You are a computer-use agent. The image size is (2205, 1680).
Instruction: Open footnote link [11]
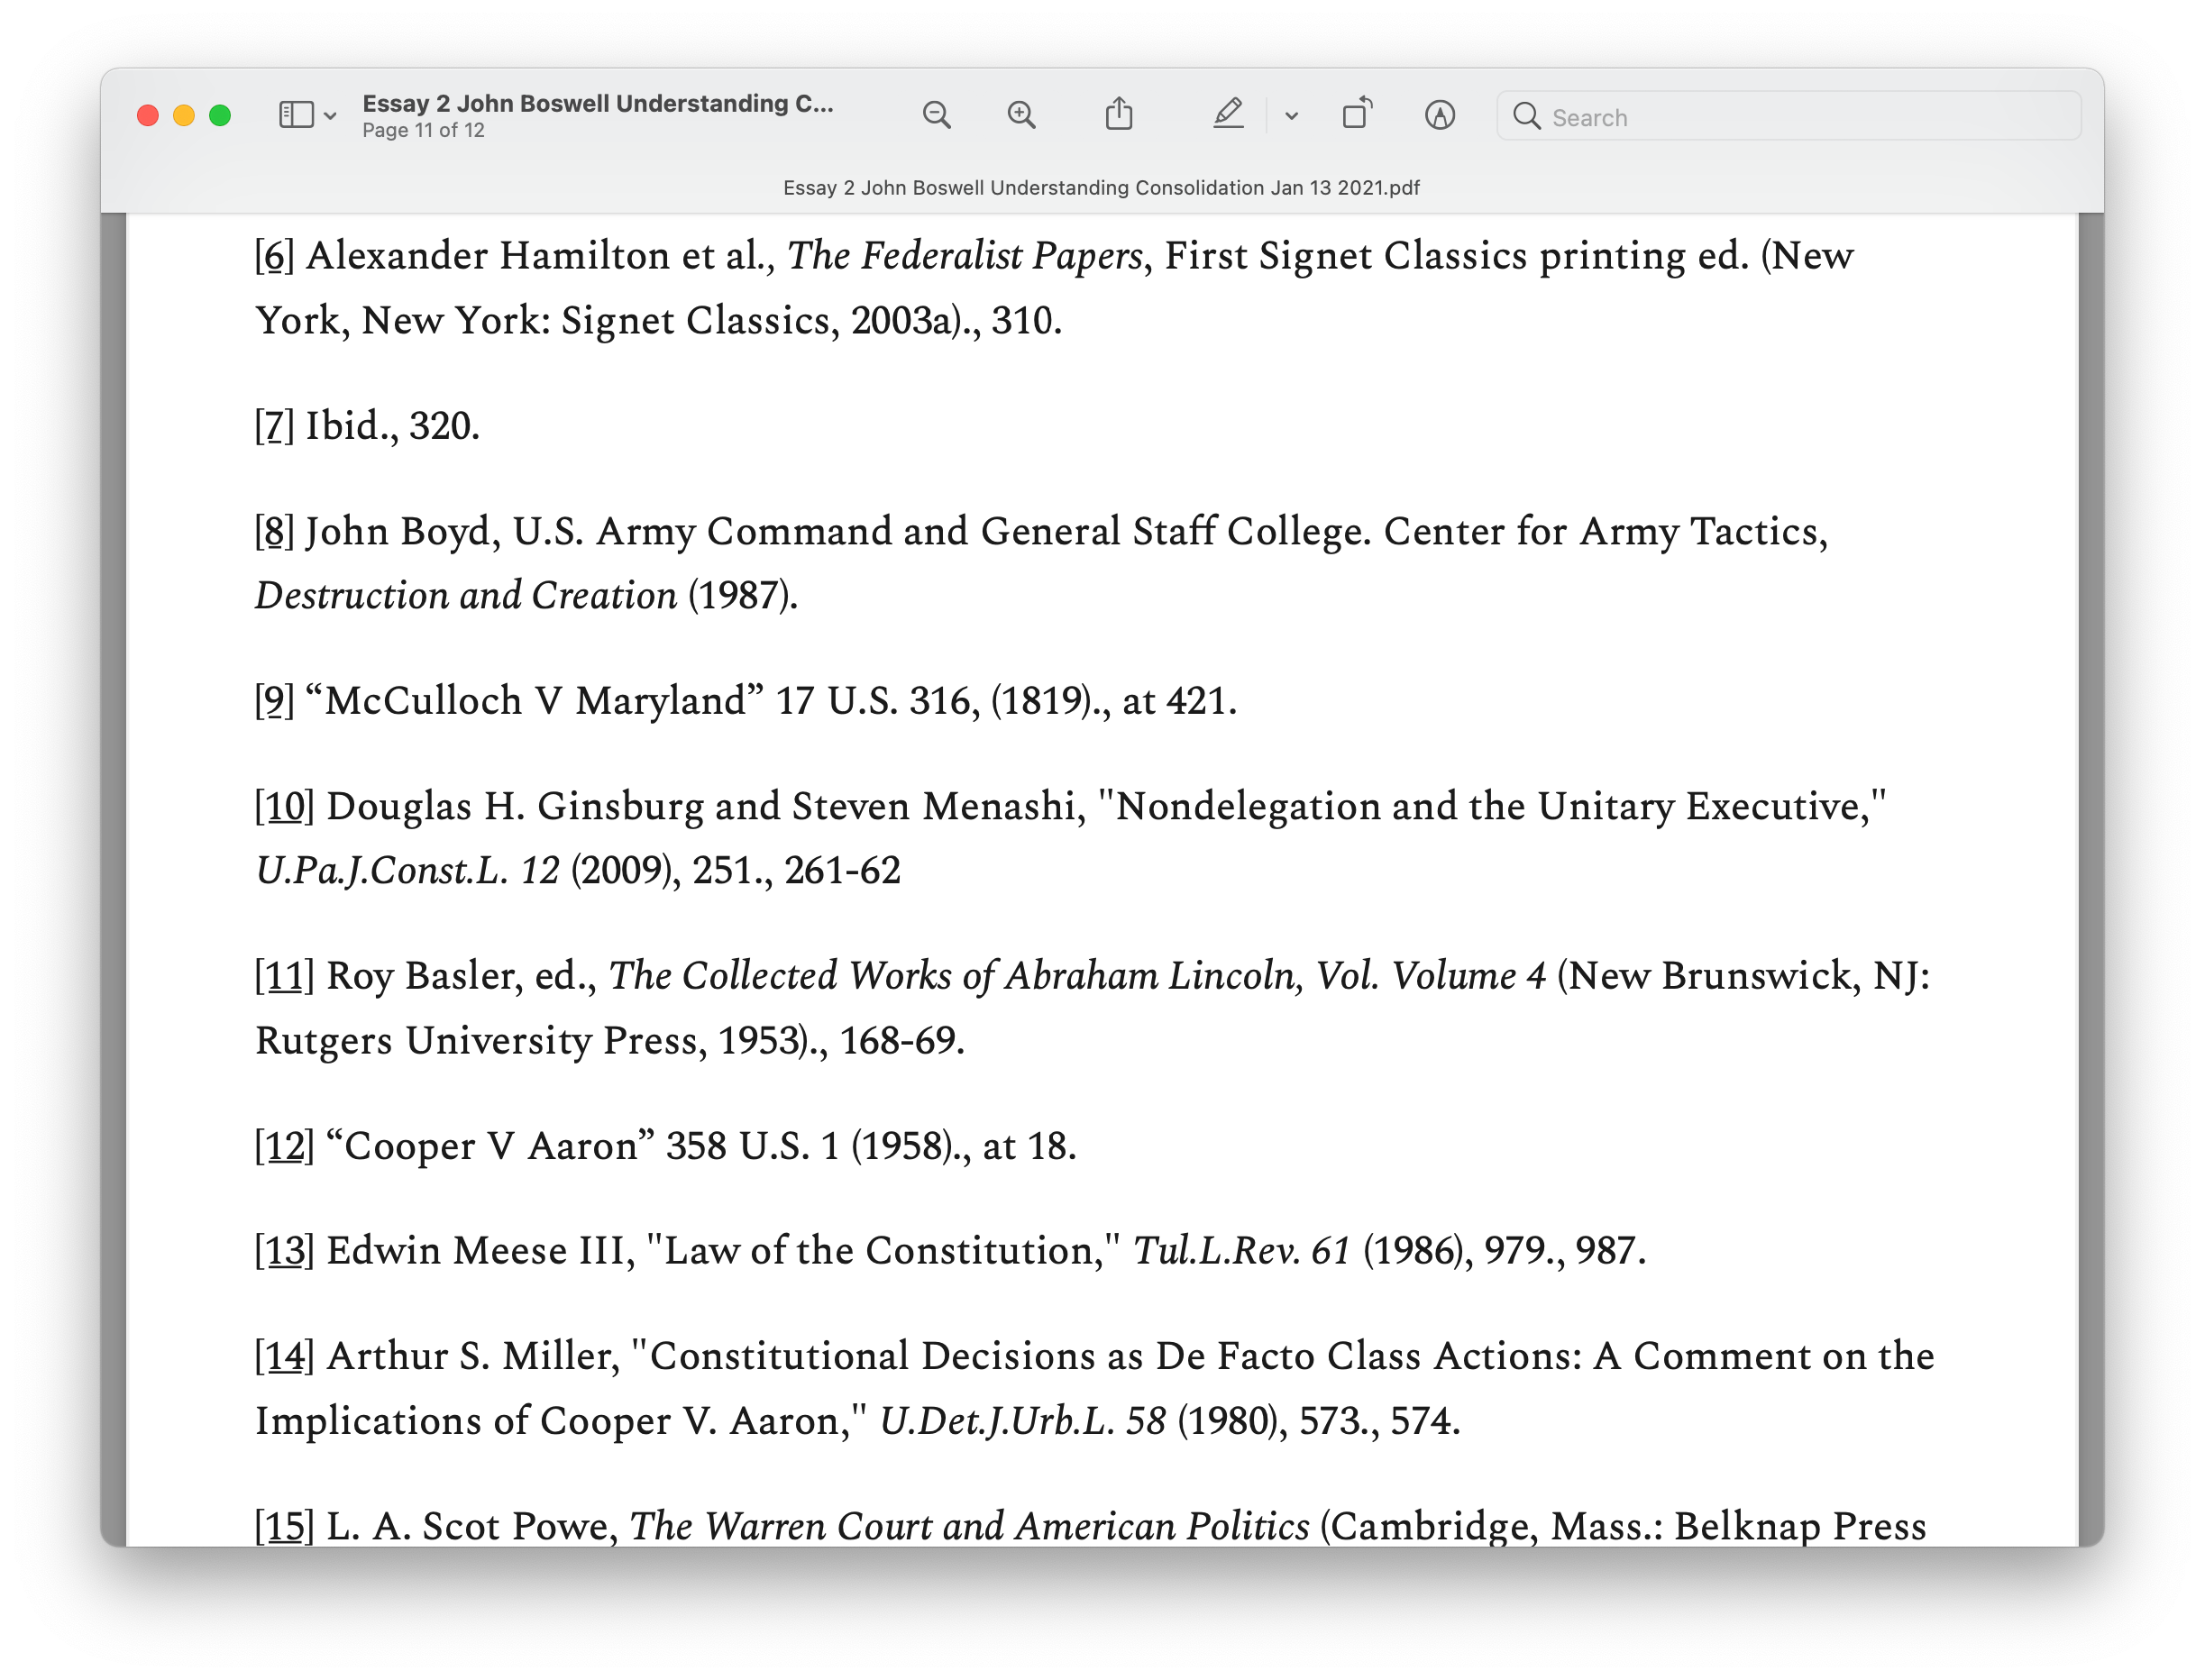(x=285, y=977)
